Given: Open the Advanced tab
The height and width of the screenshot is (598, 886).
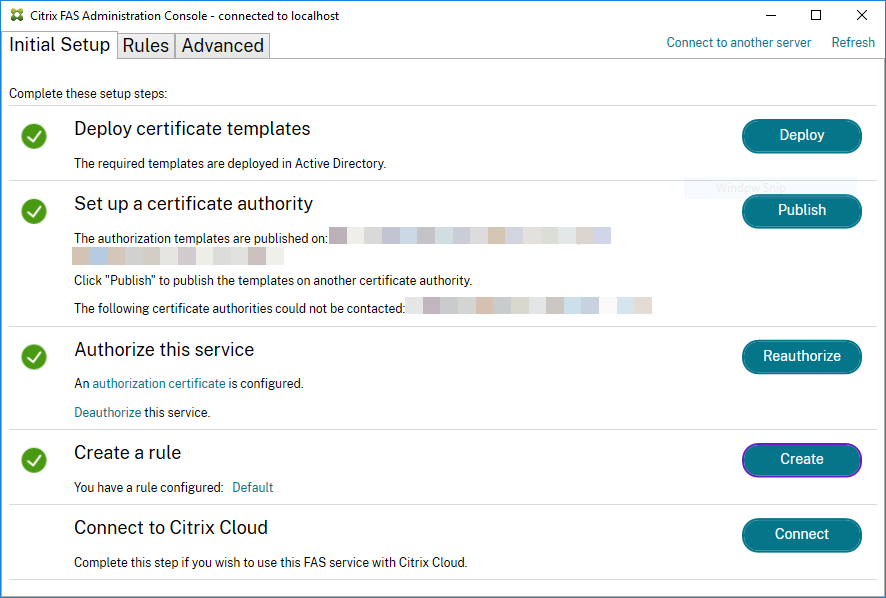Looking at the screenshot, I should point(223,46).
